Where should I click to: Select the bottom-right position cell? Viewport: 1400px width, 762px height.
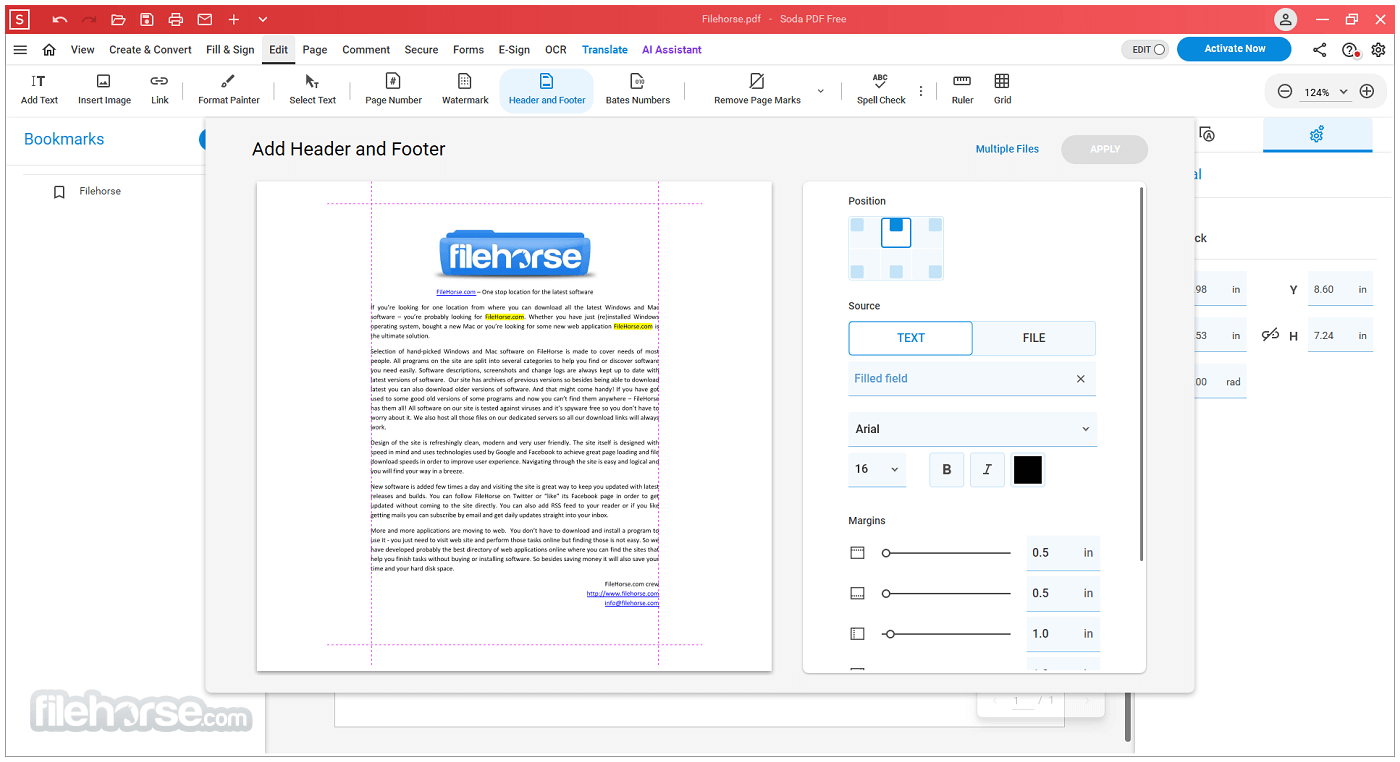(x=934, y=271)
